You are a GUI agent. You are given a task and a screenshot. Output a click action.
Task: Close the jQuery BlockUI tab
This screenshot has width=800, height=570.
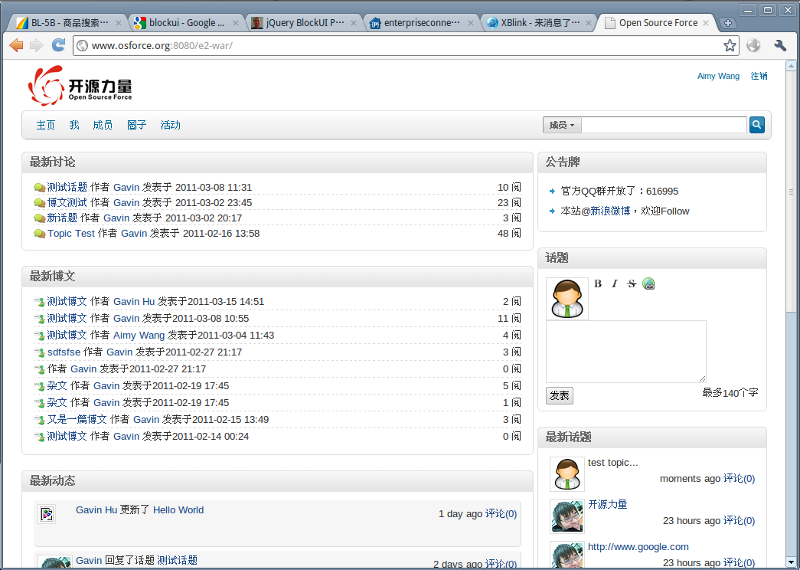pos(353,23)
